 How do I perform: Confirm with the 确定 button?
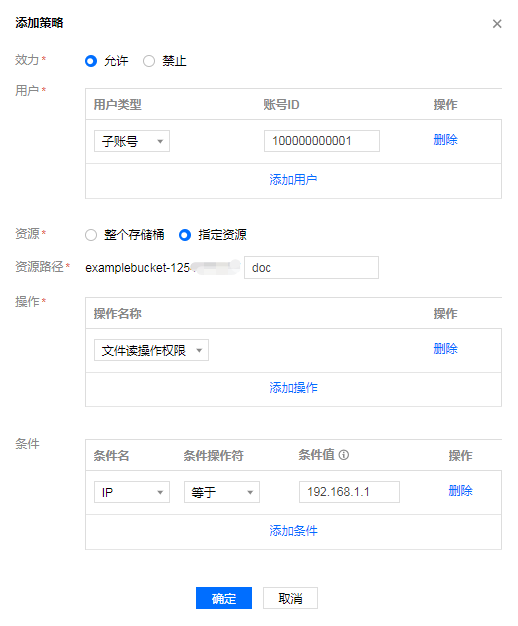point(224,598)
